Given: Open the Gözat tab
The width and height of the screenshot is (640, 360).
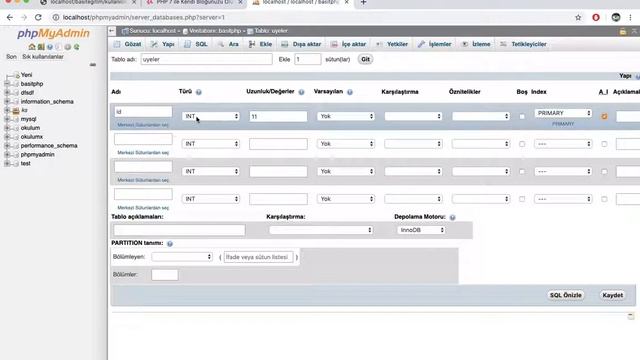Looking at the screenshot, I should pyautogui.click(x=128, y=44).
